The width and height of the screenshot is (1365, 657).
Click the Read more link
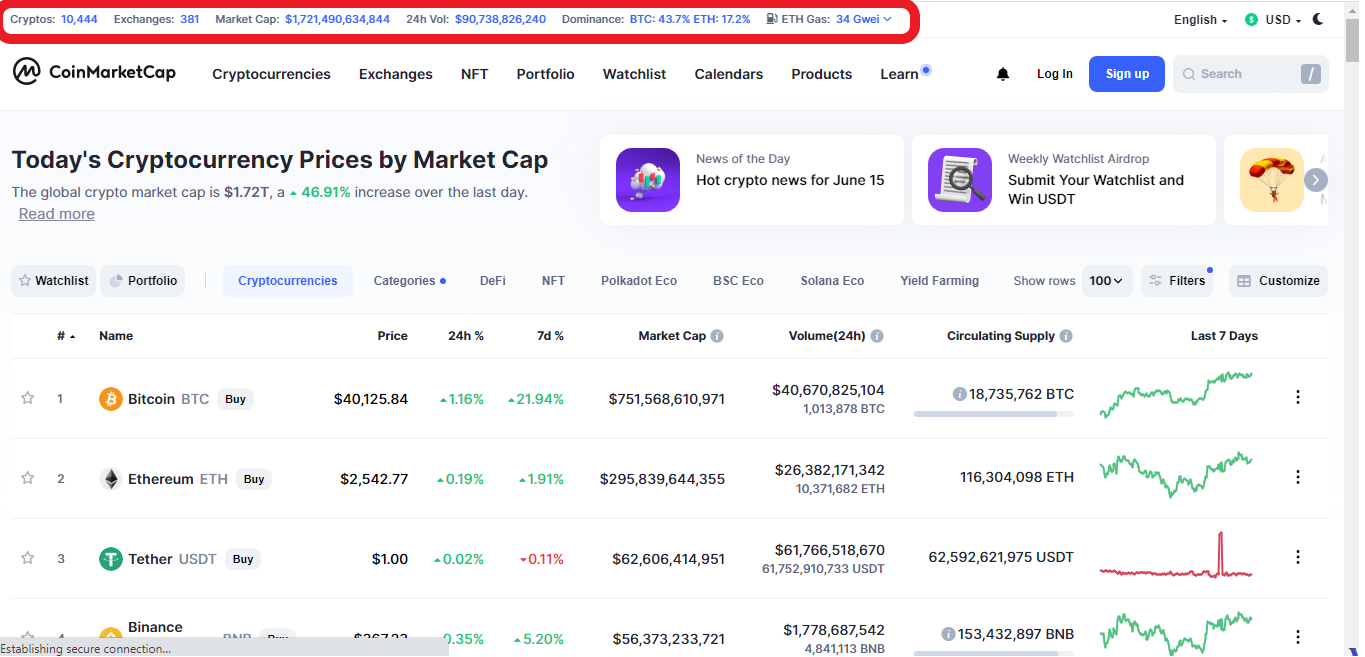[x=57, y=214]
